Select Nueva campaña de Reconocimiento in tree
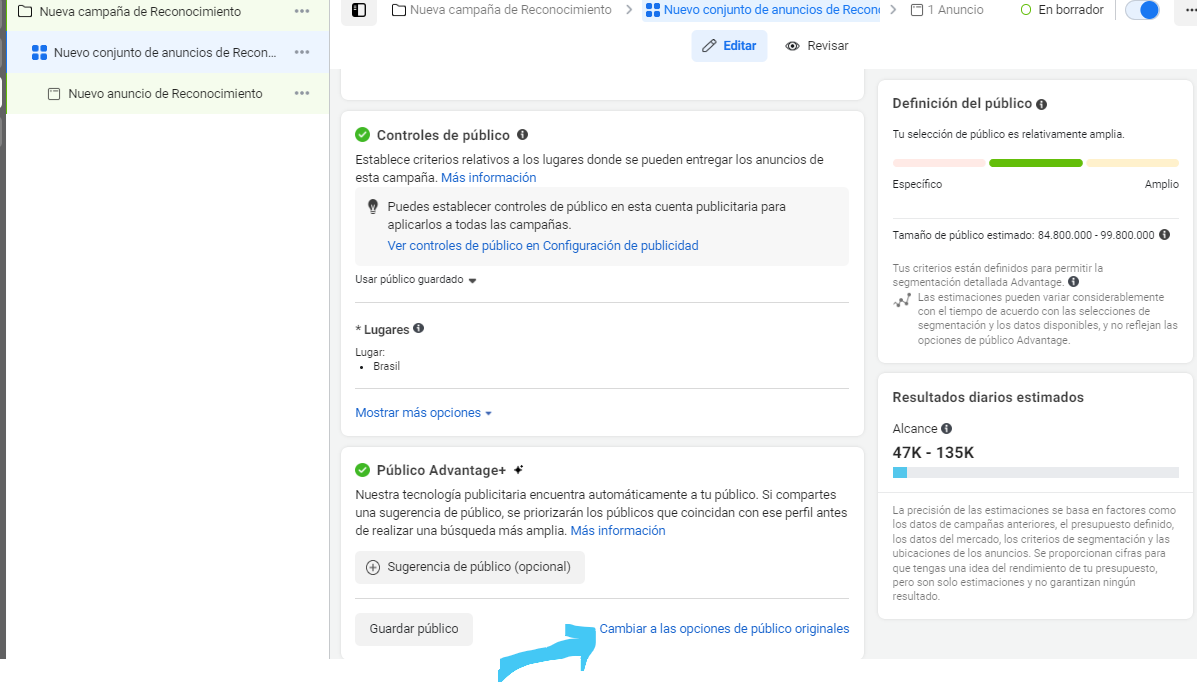1197x683 pixels. (140, 11)
